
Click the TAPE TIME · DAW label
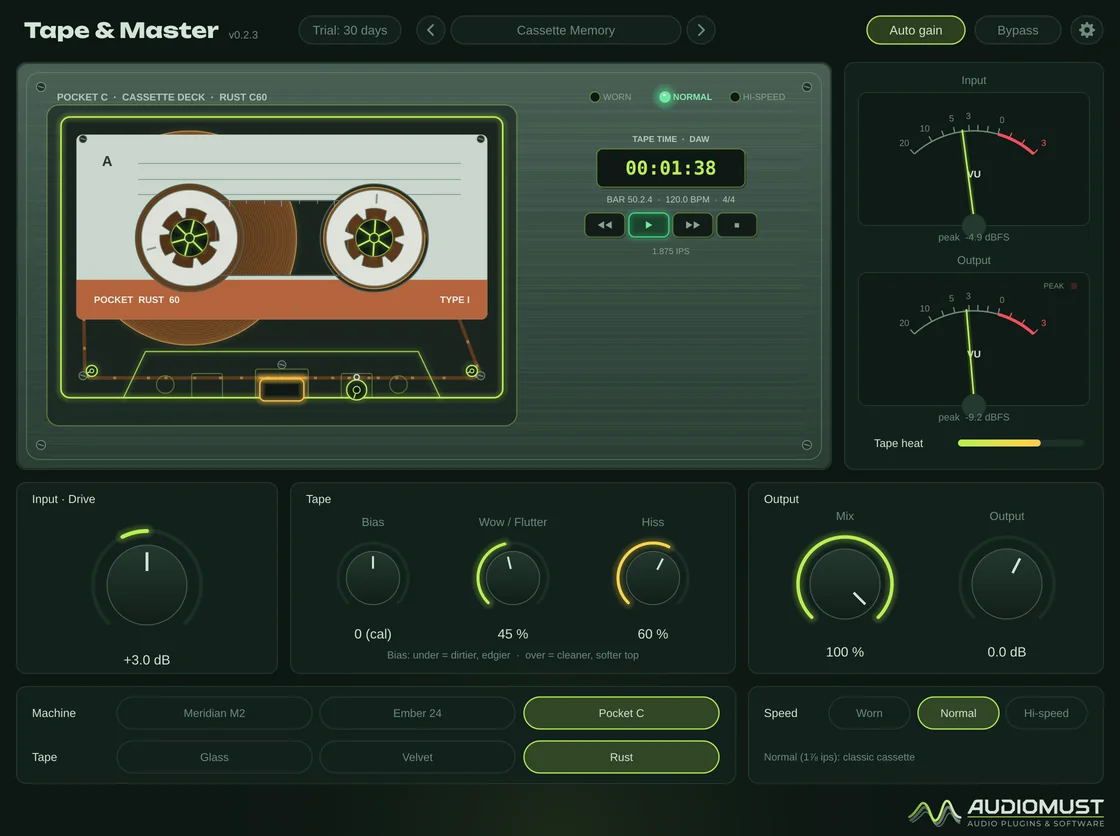click(x=671, y=139)
